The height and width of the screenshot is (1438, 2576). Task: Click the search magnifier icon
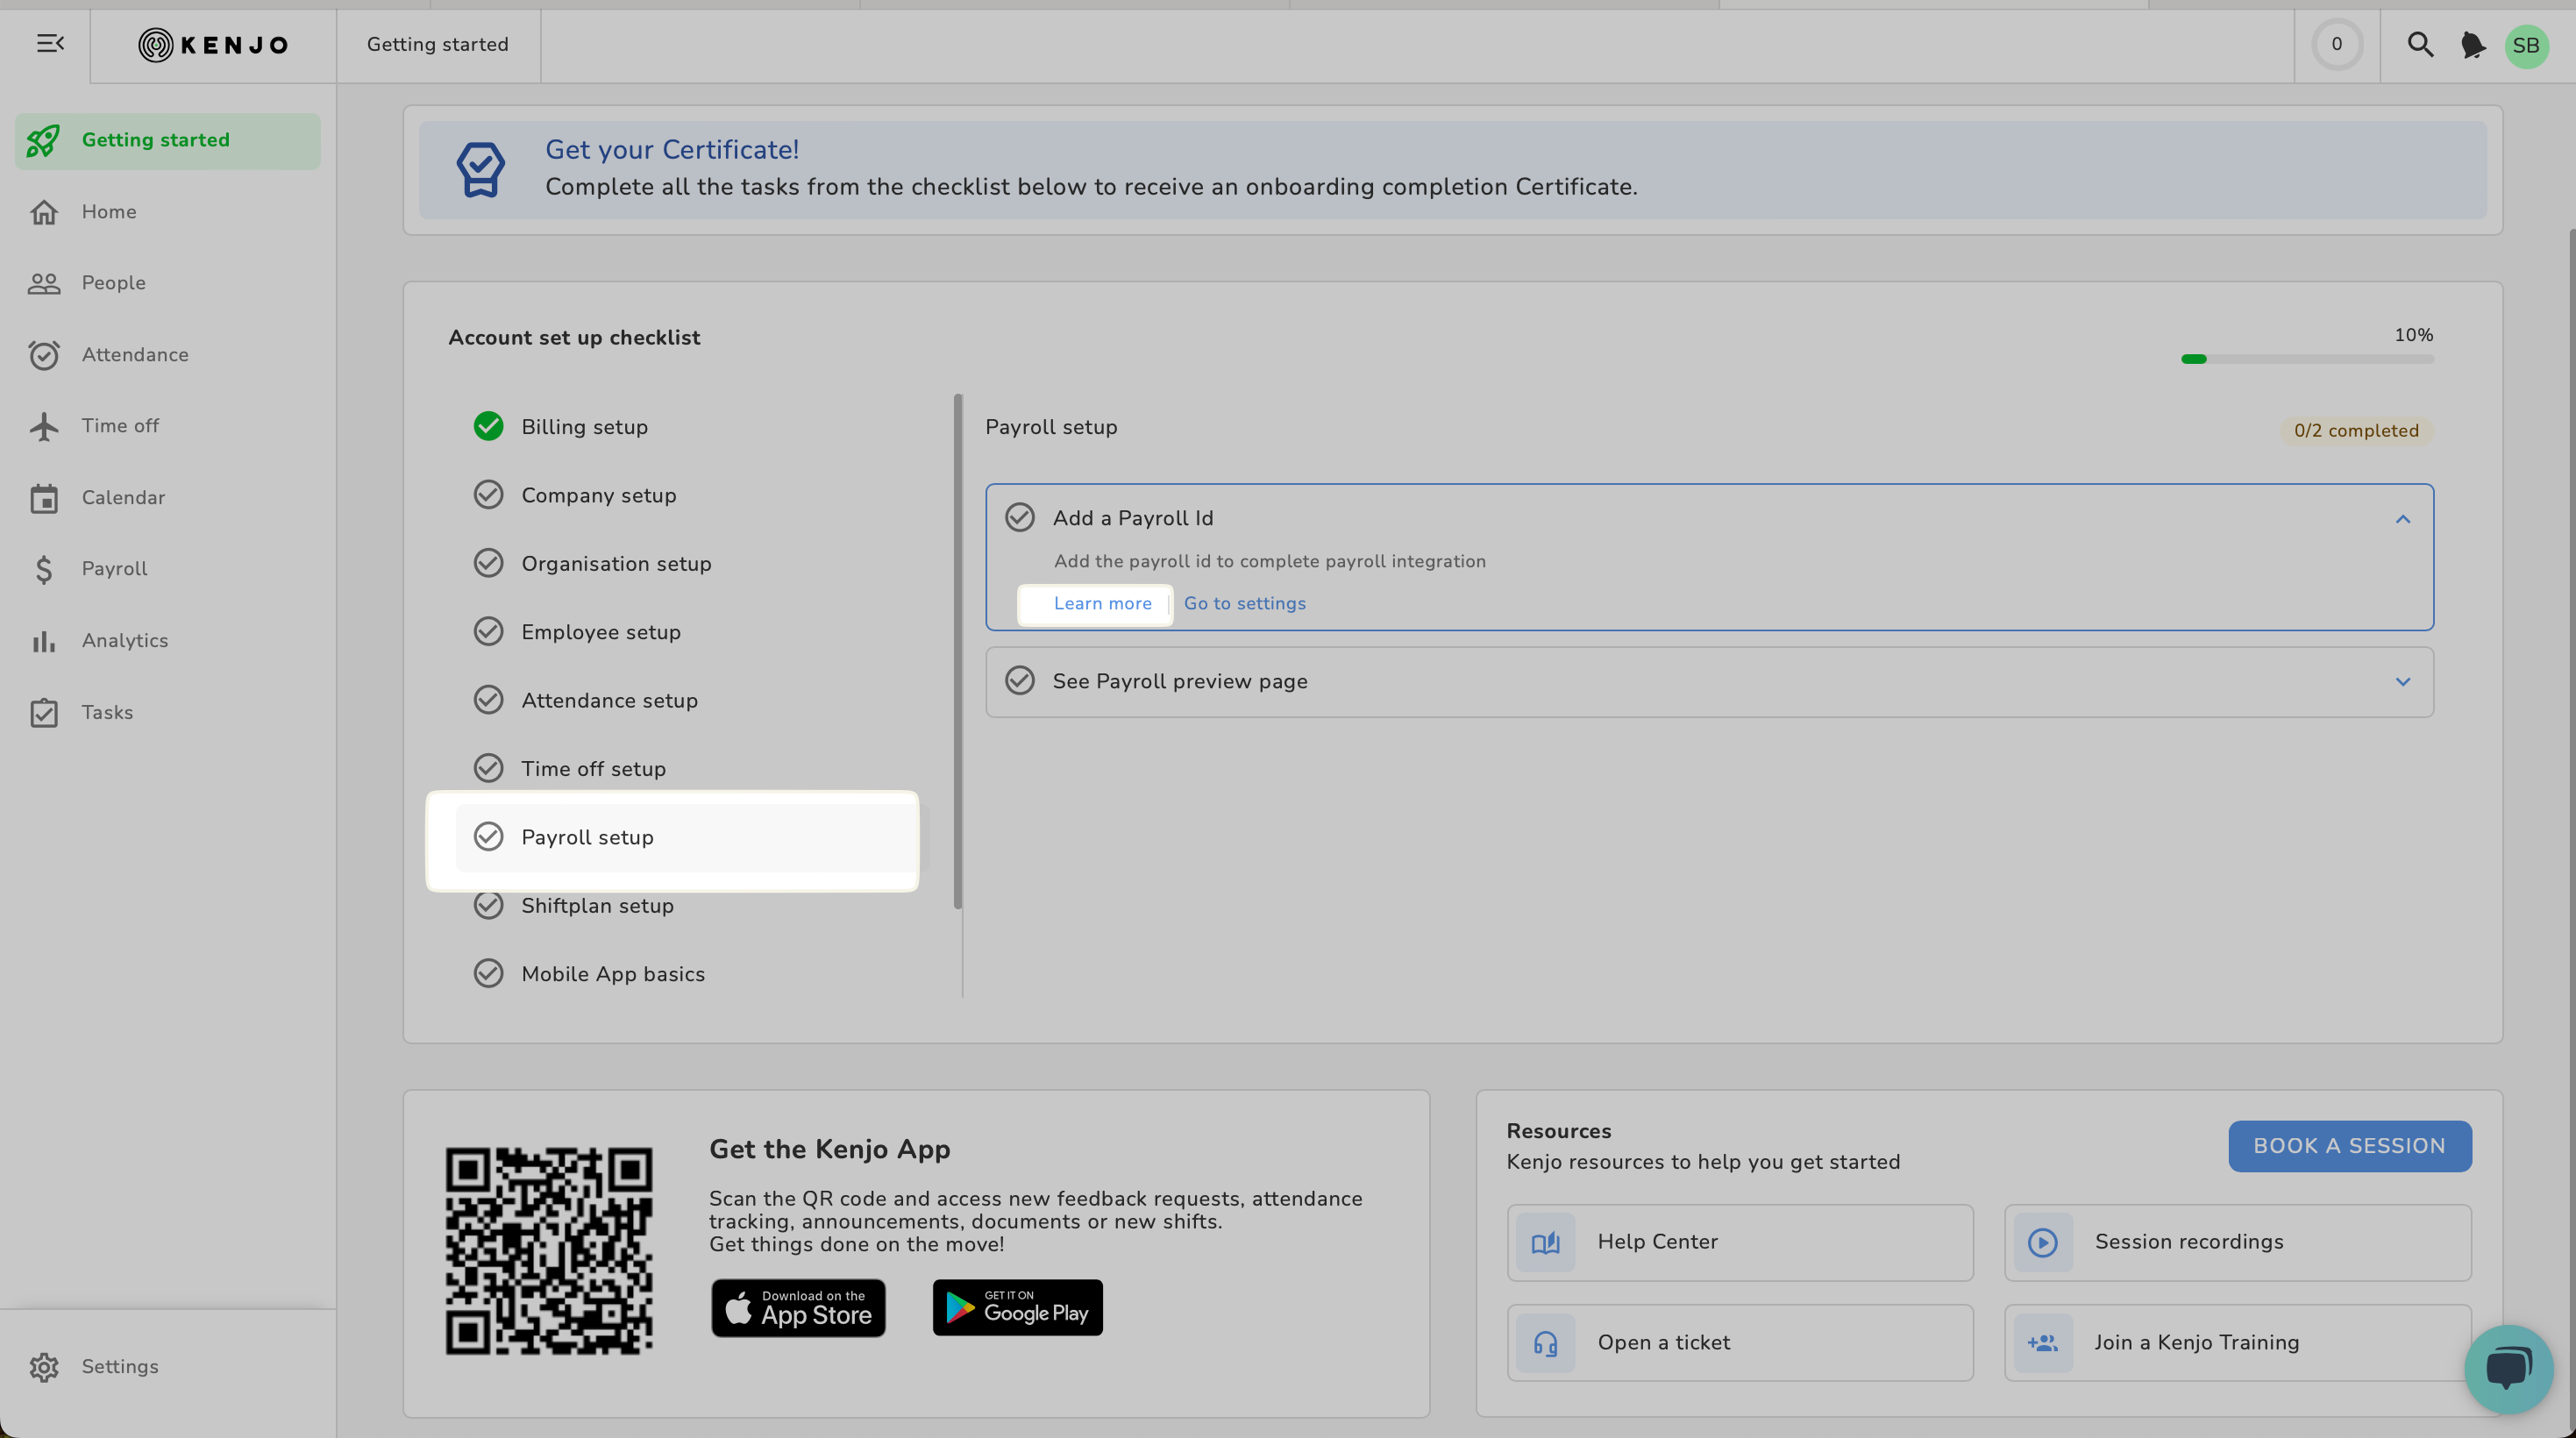(x=2420, y=45)
